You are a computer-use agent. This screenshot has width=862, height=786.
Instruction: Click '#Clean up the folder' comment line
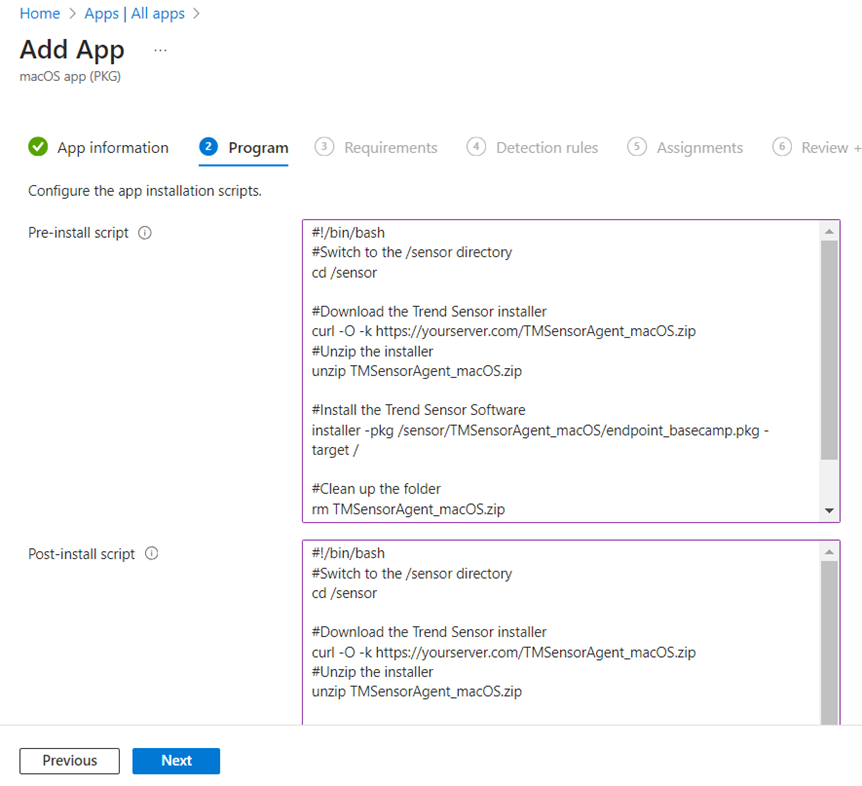376,489
